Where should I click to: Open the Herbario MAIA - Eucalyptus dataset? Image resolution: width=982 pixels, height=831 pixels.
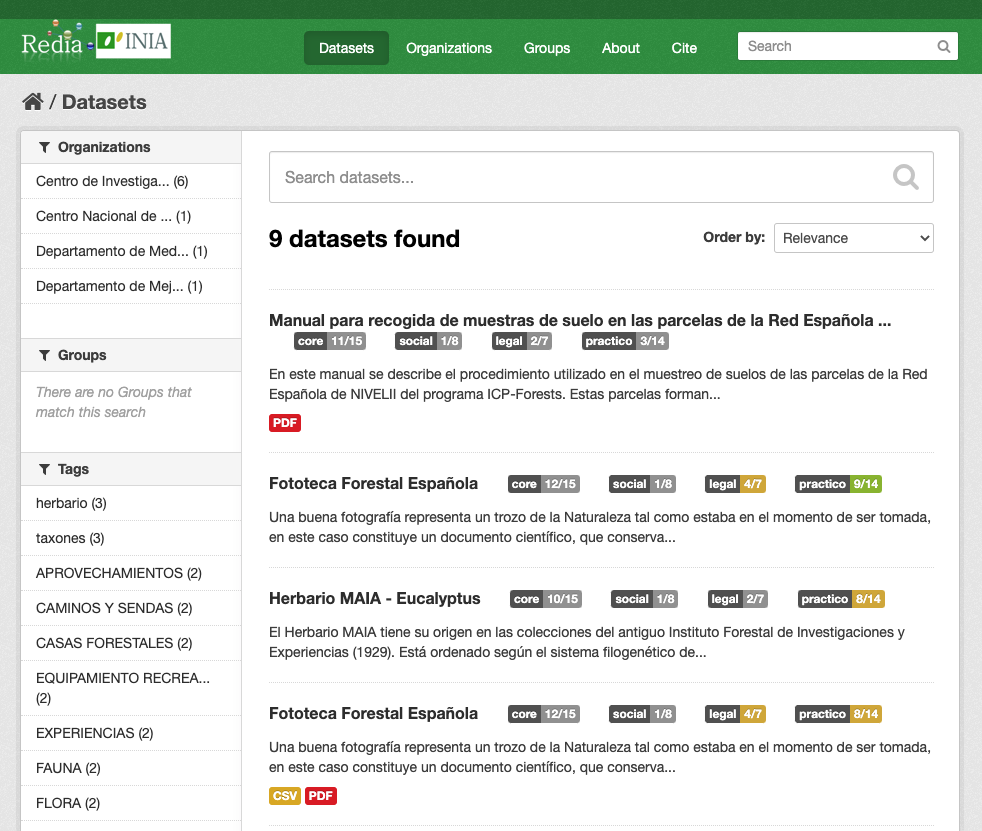(x=375, y=598)
